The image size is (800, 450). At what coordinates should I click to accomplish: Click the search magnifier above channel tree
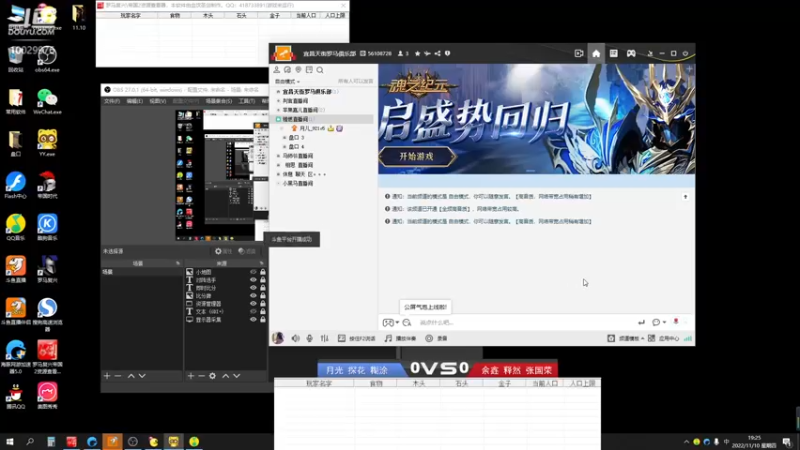(x=320, y=70)
